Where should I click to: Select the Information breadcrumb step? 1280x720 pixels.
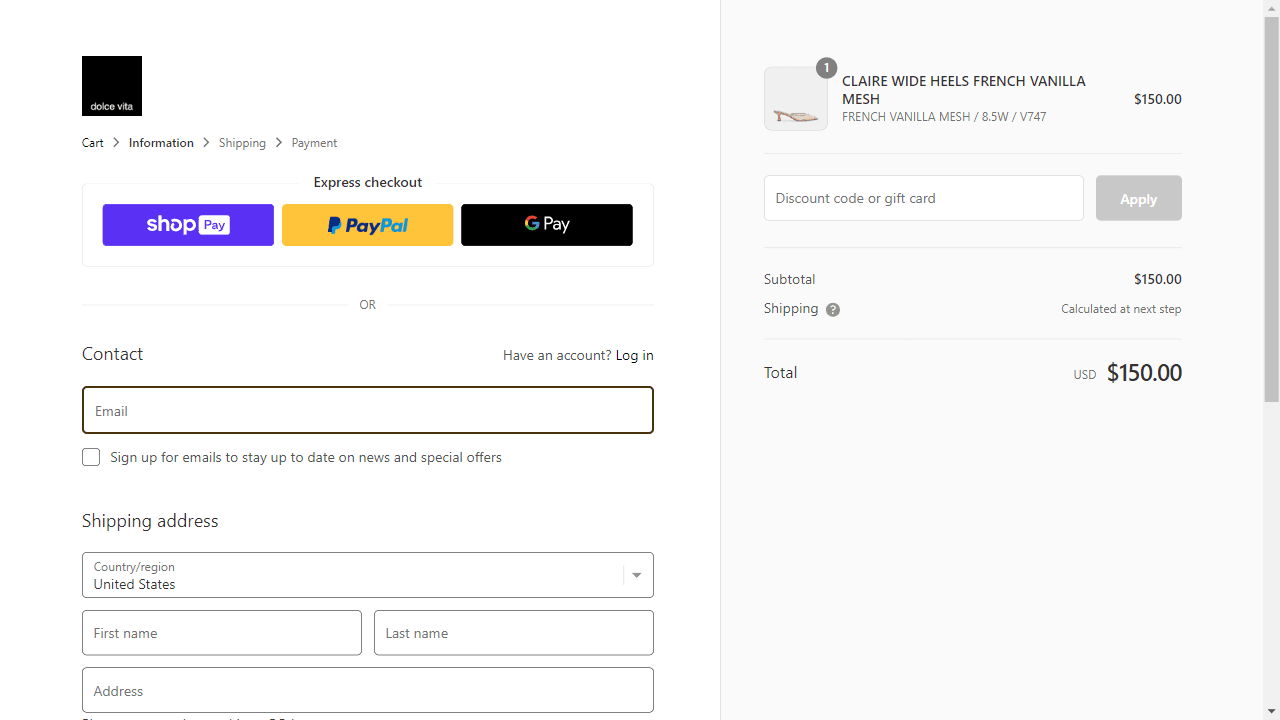coord(161,143)
